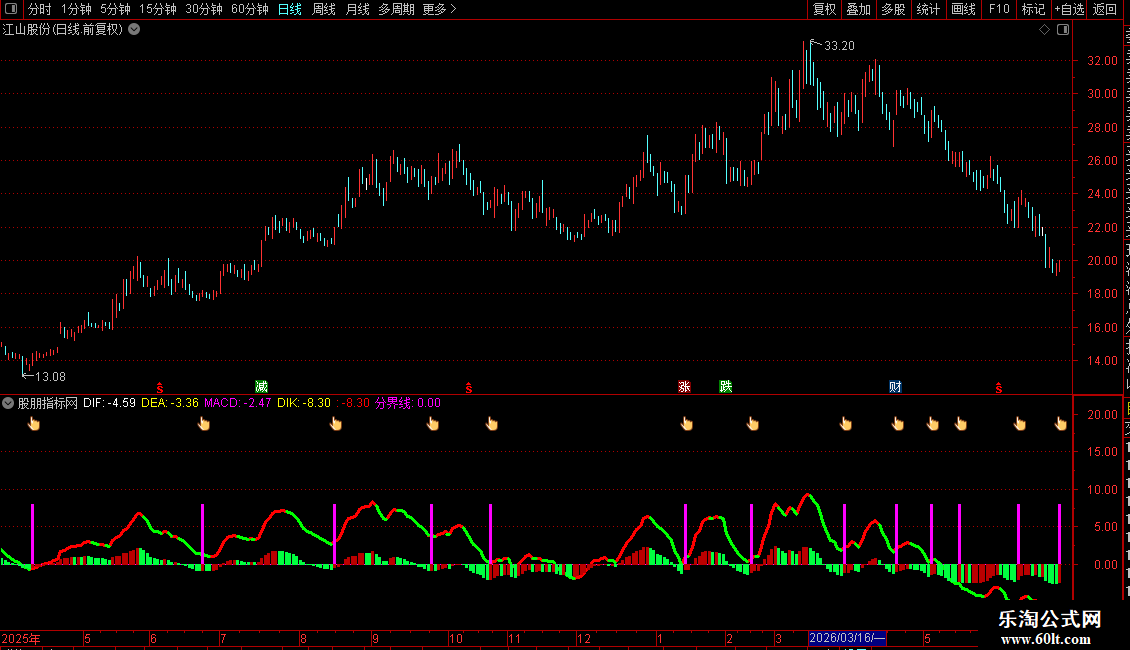
Task: Select the 周线 weekly period tab
Action: [324, 9]
